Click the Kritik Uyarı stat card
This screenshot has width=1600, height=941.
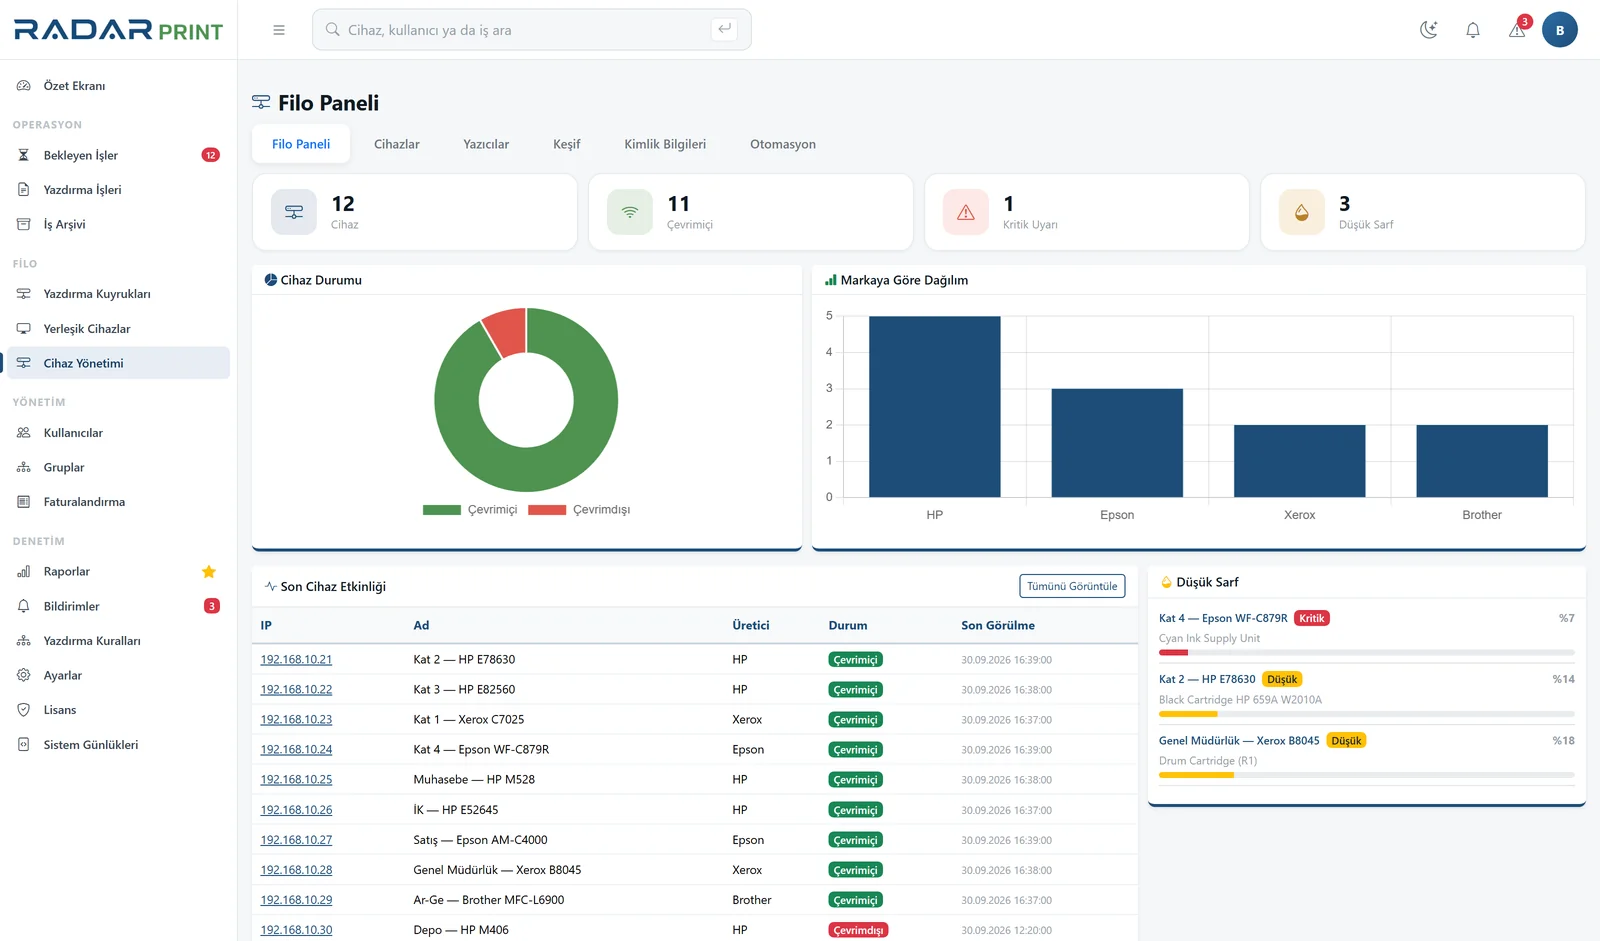[x=1087, y=212]
